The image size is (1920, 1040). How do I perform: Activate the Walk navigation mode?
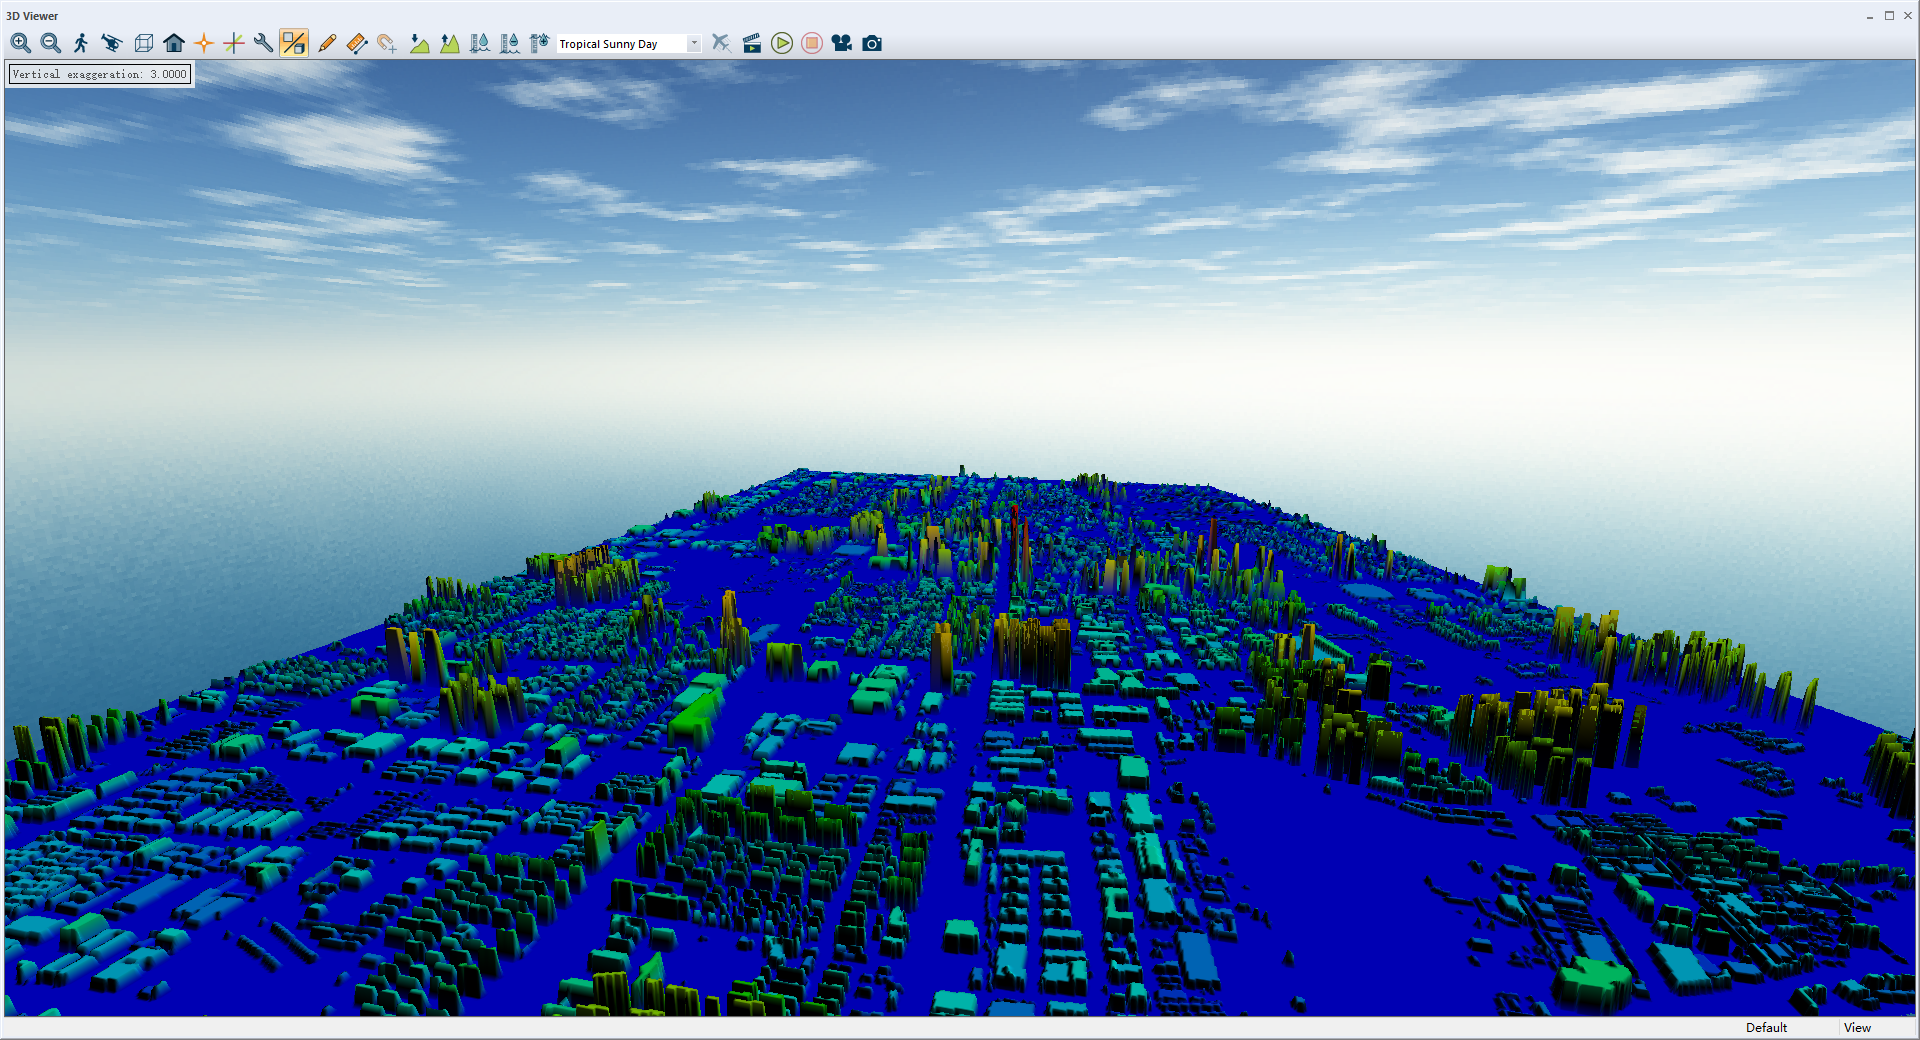click(82, 43)
